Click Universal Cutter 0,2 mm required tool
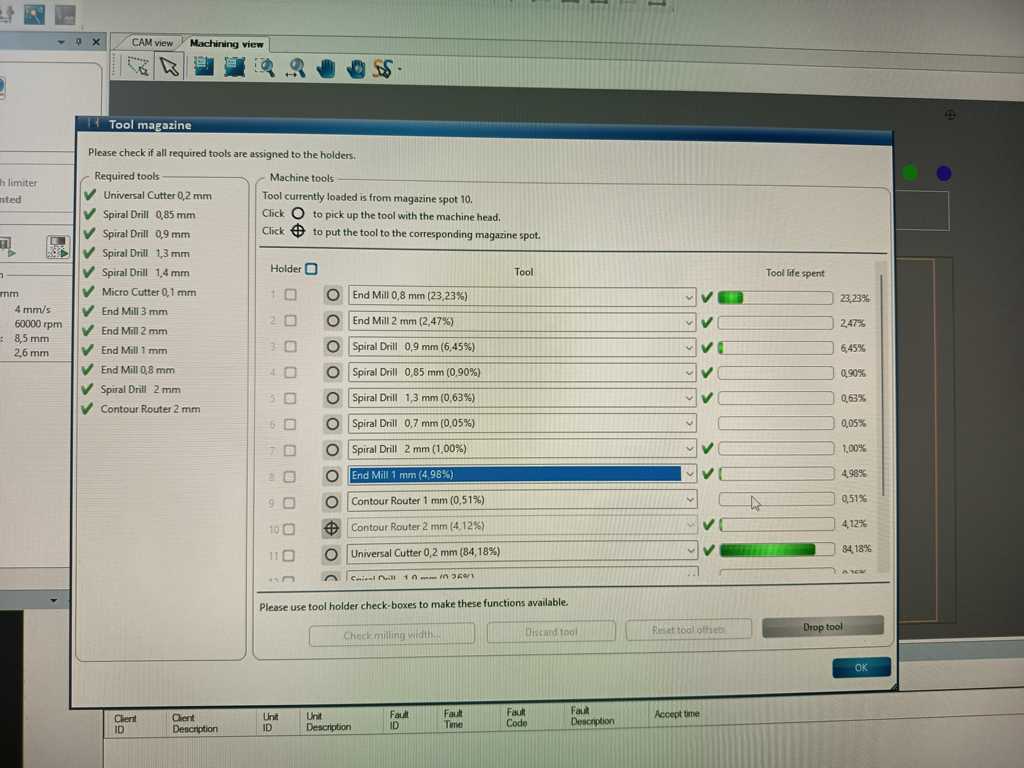Viewport: 1024px width, 768px height. (x=157, y=195)
